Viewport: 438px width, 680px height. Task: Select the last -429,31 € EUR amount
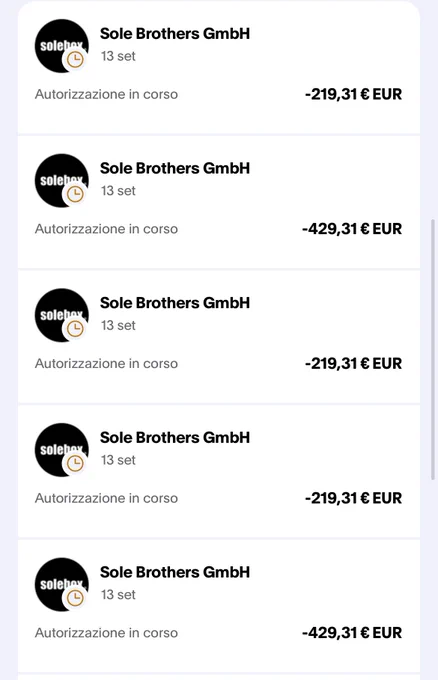pos(352,633)
